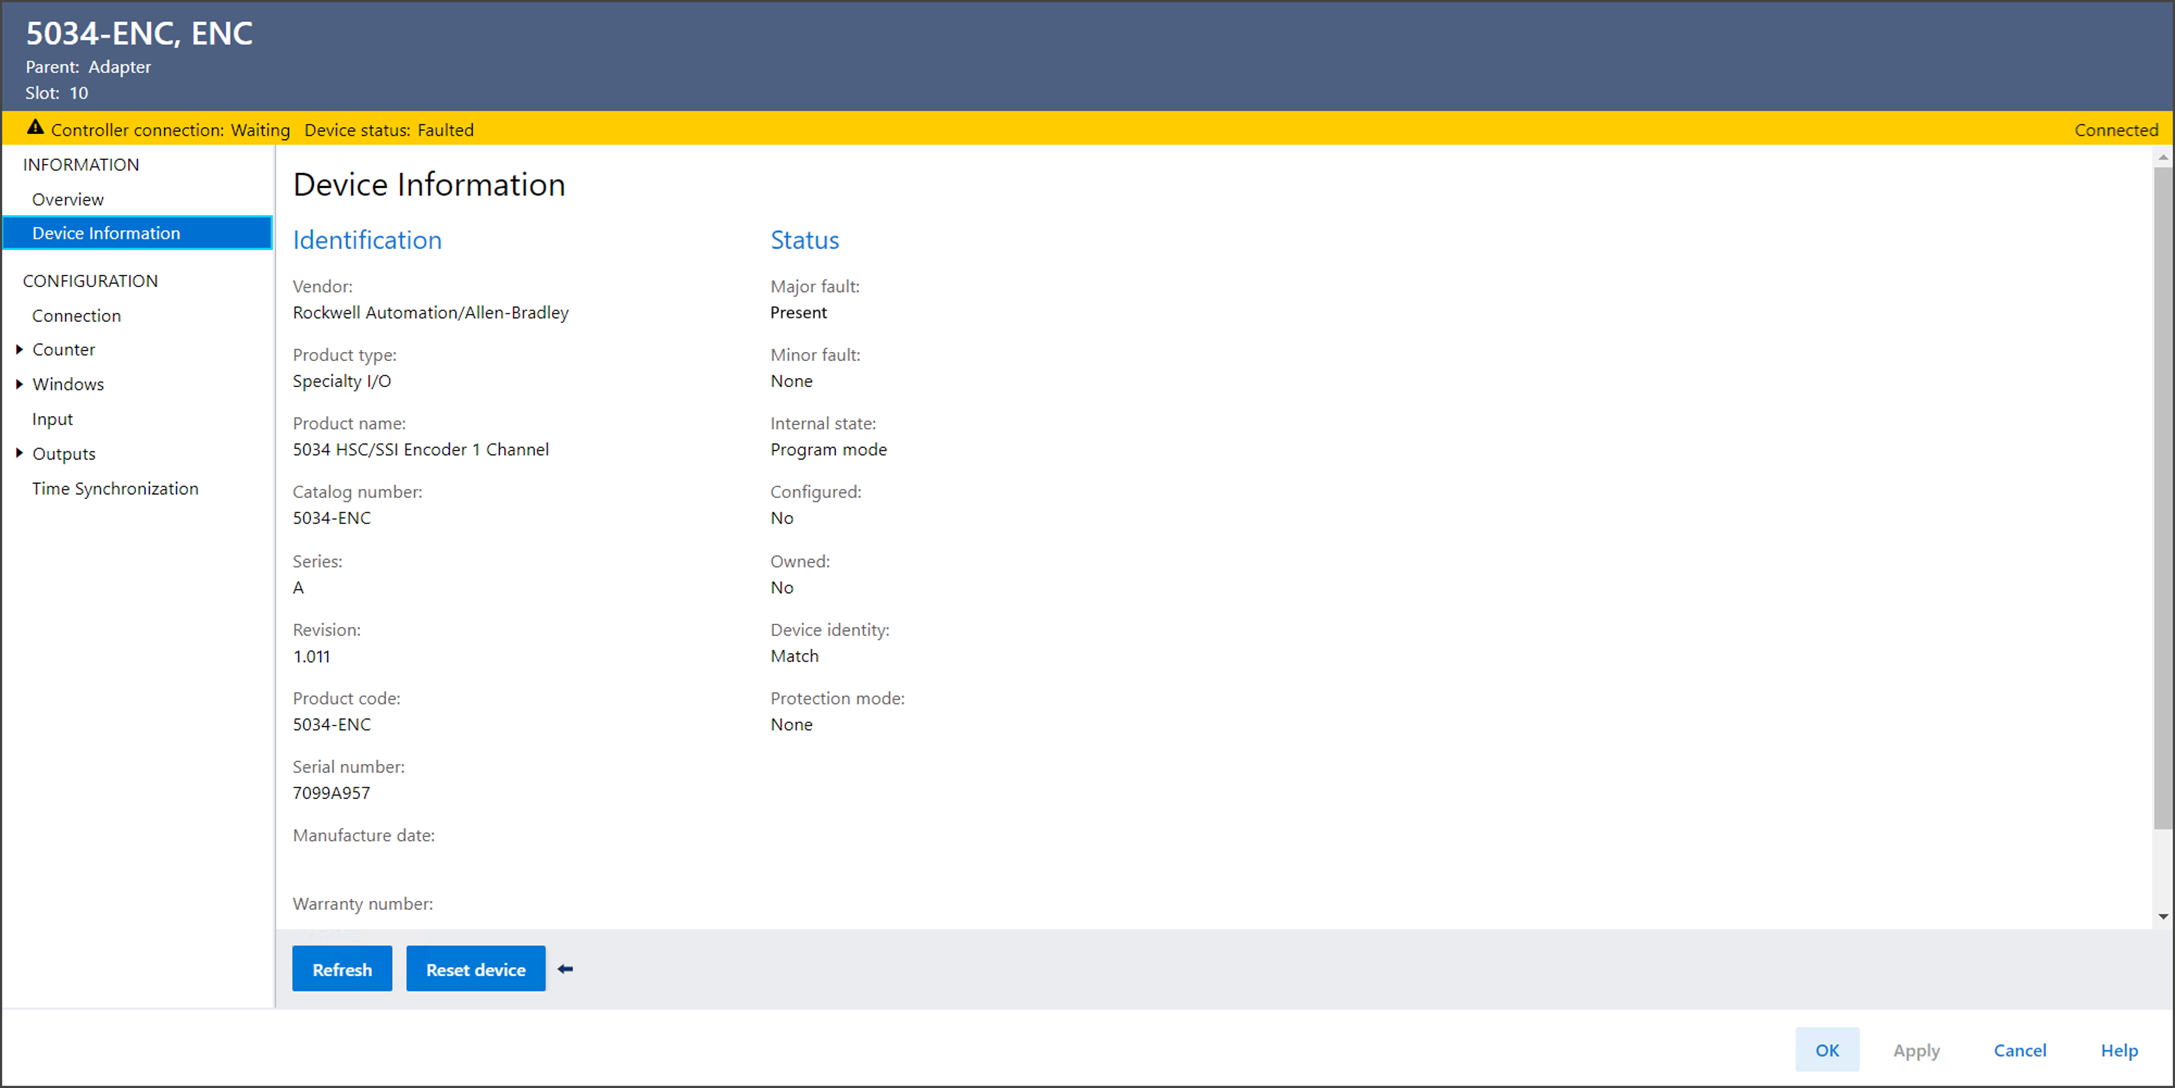Confirm with the OK button
Viewport: 2175px width, 1088px height.
click(1826, 1050)
